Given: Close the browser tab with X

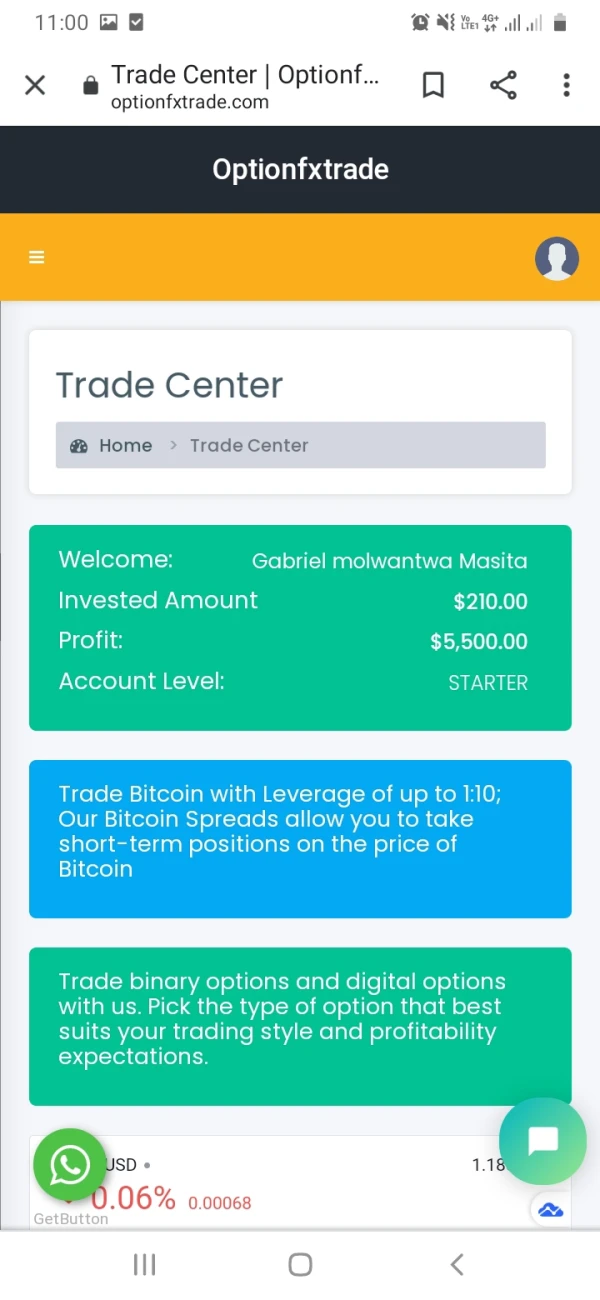Looking at the screenshot, I should point(35,85).
